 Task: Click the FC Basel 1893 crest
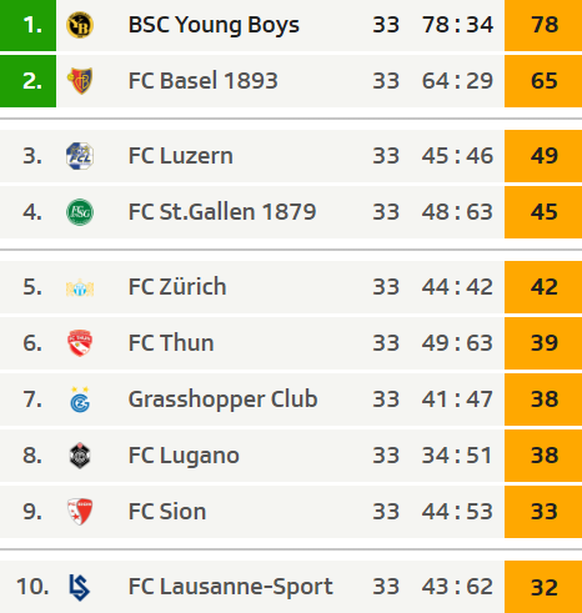pos(80,81)
